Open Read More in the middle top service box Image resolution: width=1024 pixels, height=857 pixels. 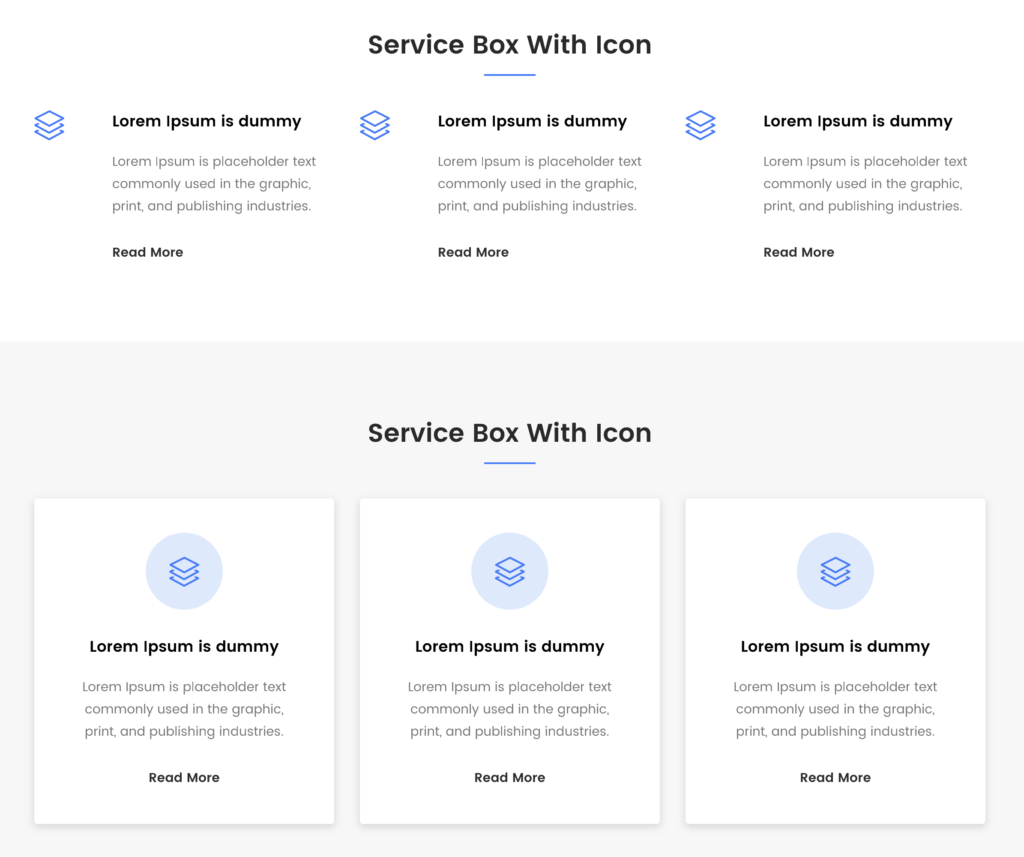point(473,252)
